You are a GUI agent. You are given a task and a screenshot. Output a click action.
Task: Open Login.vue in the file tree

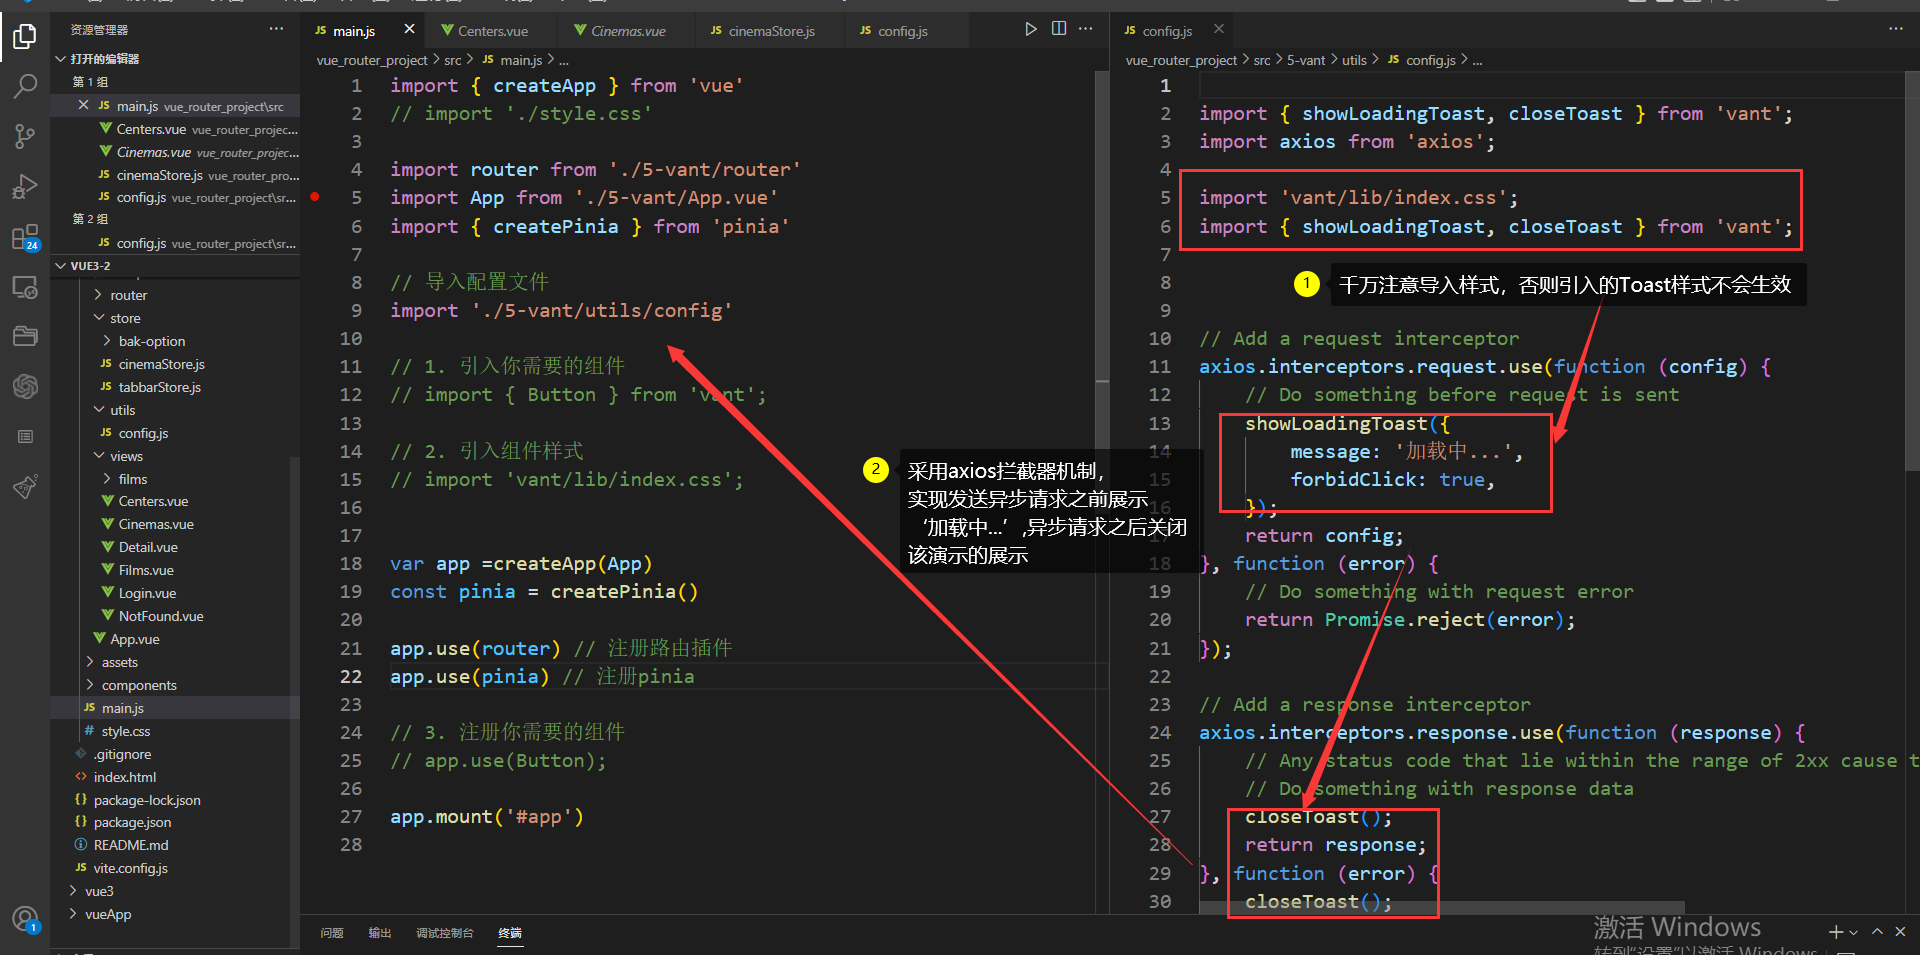[147, 593]
